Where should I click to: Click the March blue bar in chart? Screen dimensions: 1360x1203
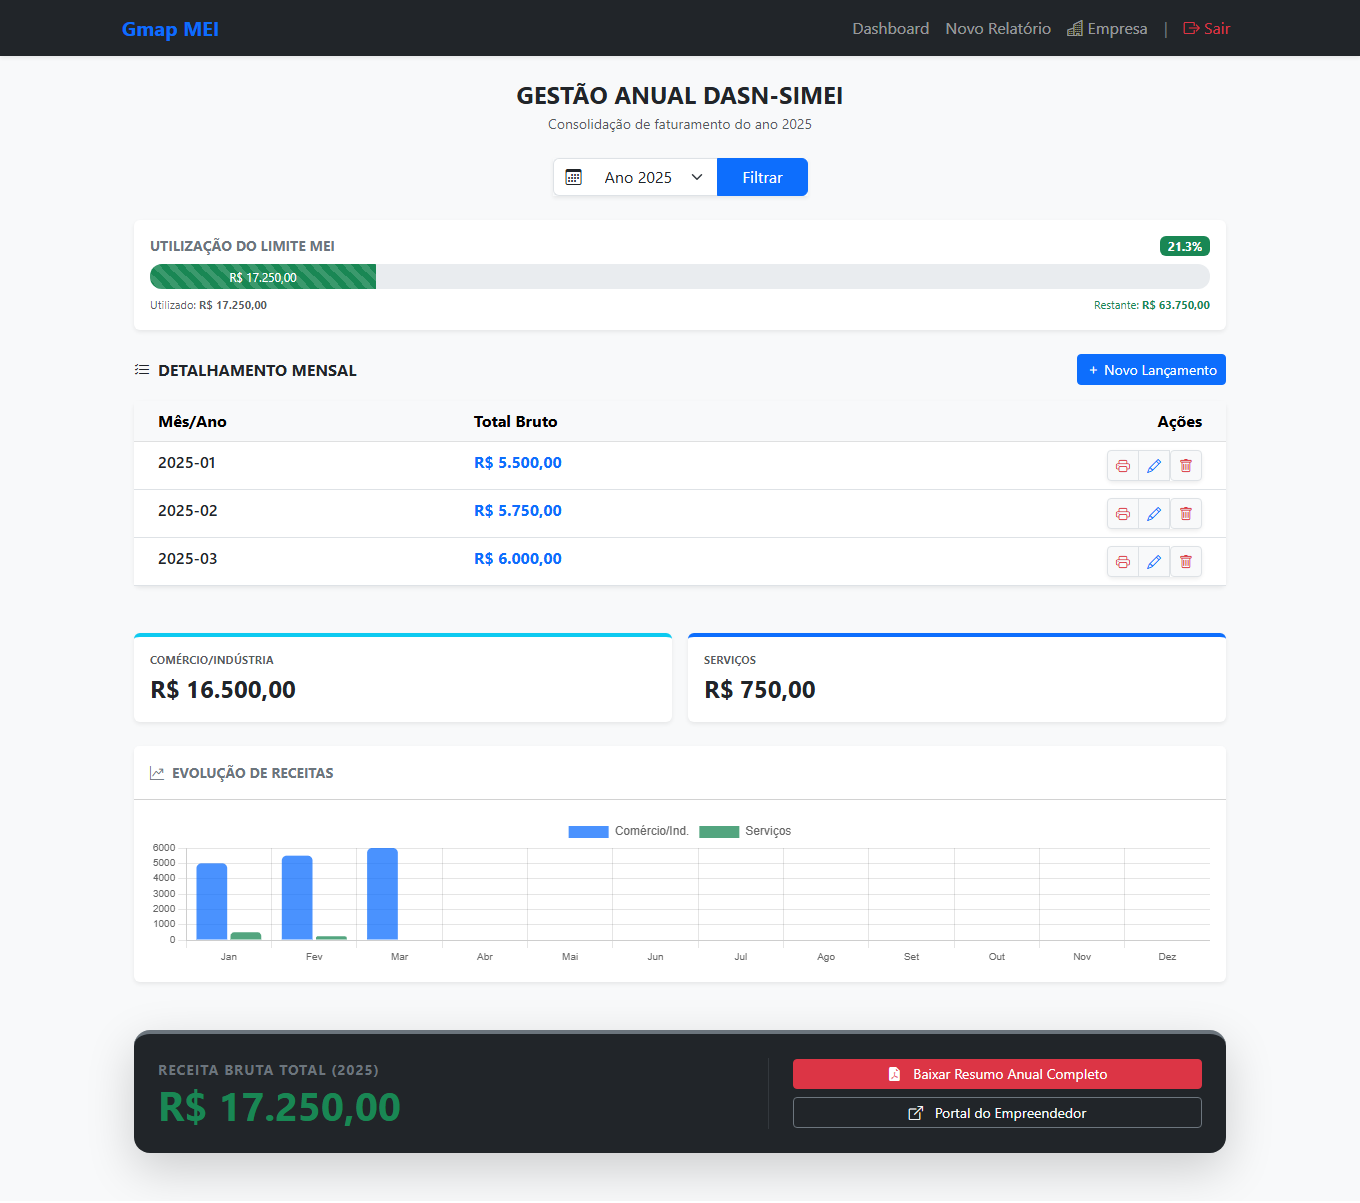coord(382,894)
